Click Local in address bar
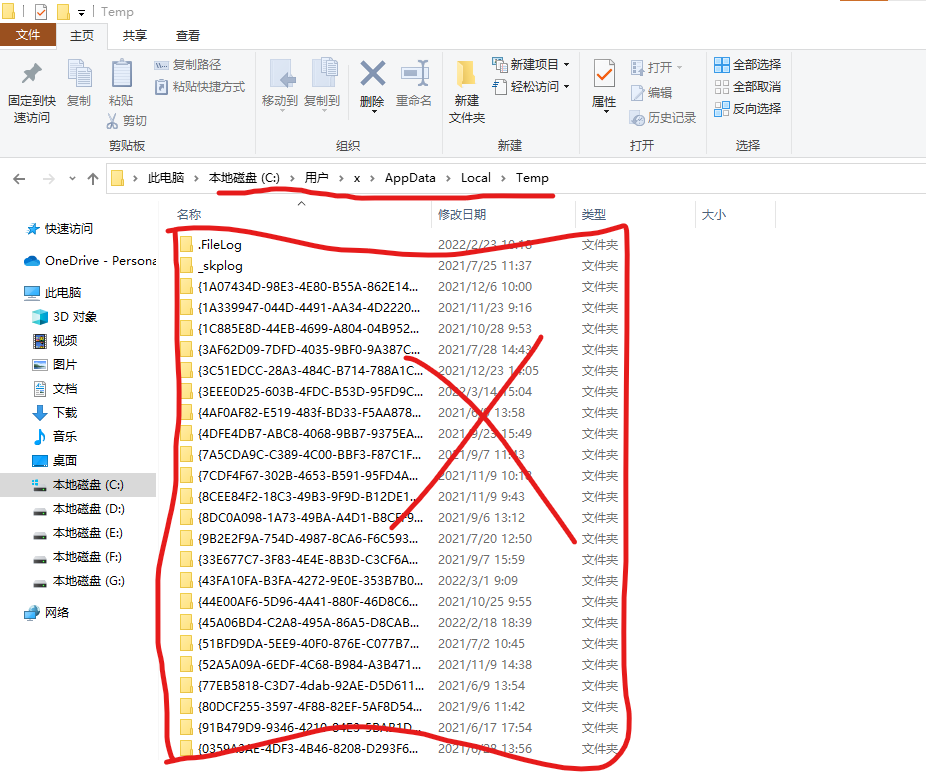This screenshot has height=772, width=926. point(476,178)
